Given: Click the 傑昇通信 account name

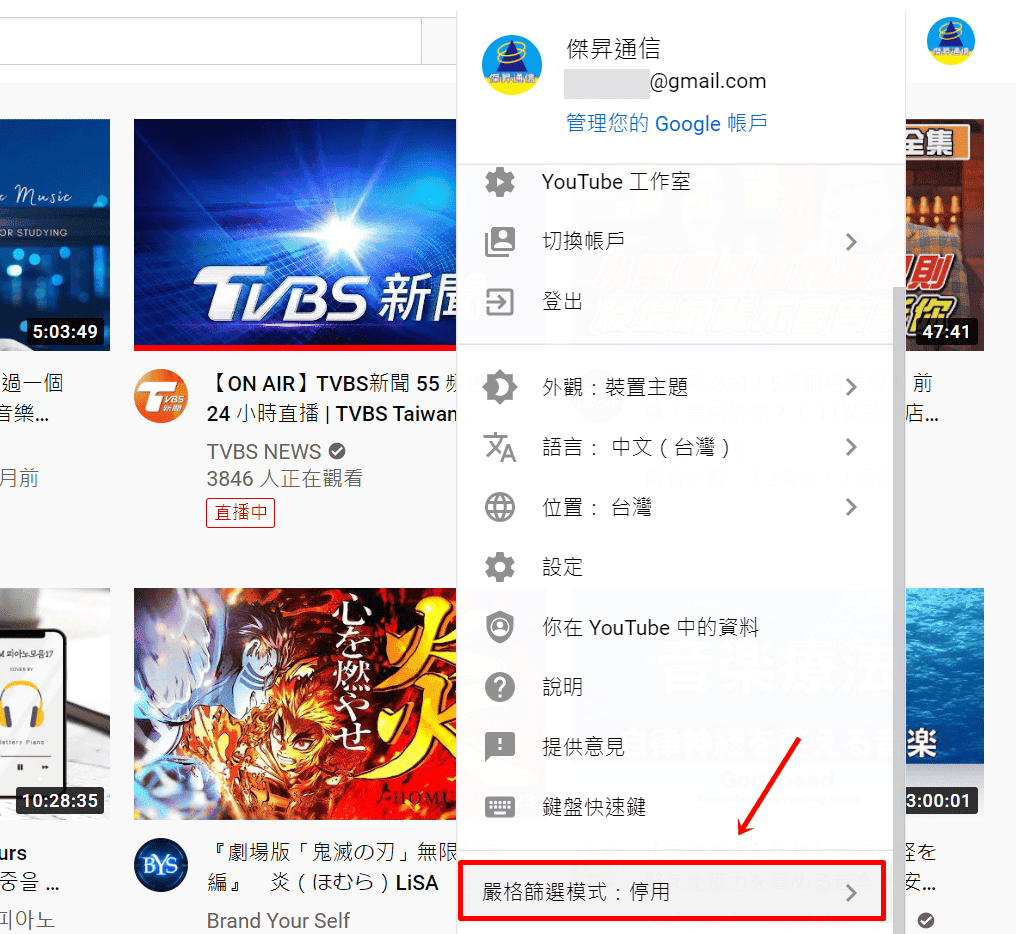Looking at the screenshot, I should [613, 49].
